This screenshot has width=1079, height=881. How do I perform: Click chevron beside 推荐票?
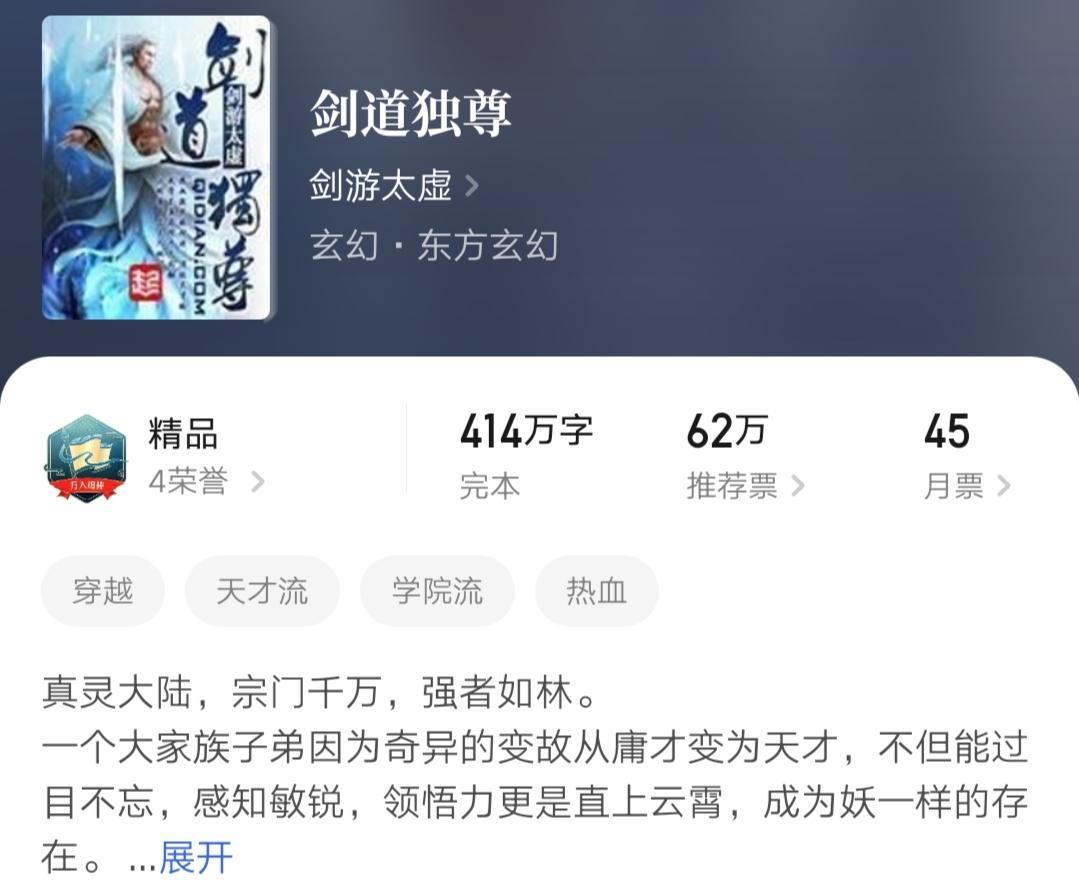tap(798, 486)
